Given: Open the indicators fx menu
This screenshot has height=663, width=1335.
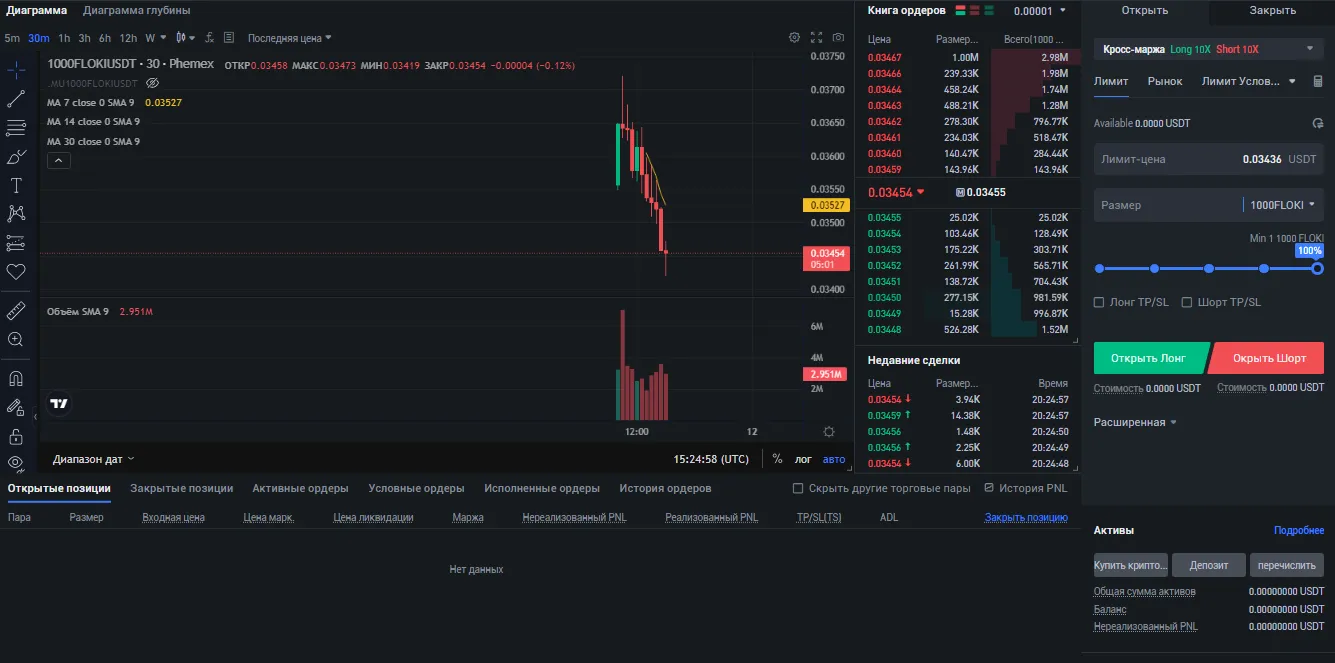Looking at the screenshot, I should coord(209,38).
